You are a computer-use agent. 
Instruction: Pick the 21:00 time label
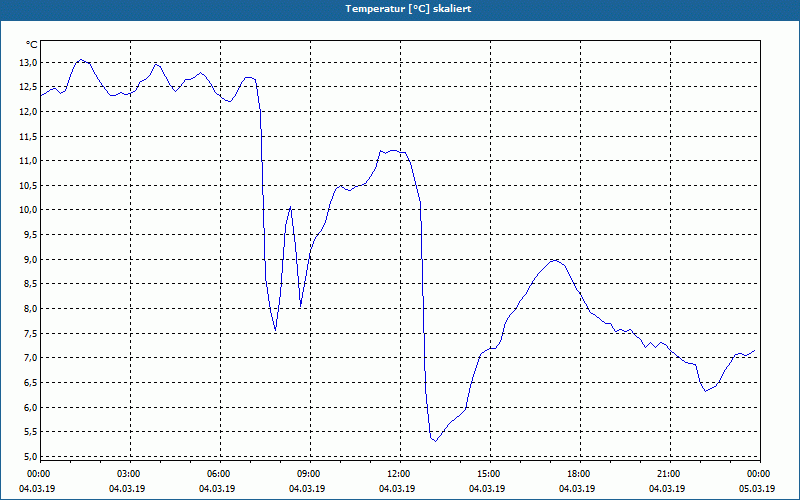coord(667,474)
